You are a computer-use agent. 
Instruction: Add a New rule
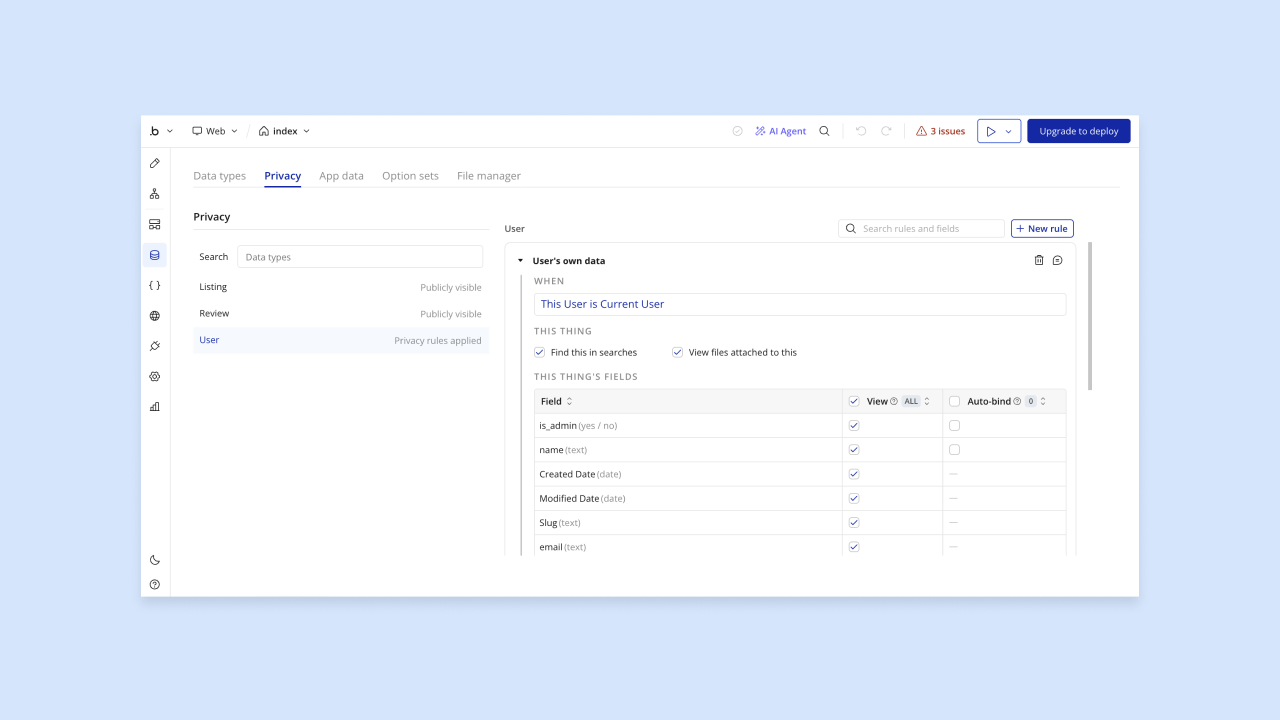[1042, 228]
